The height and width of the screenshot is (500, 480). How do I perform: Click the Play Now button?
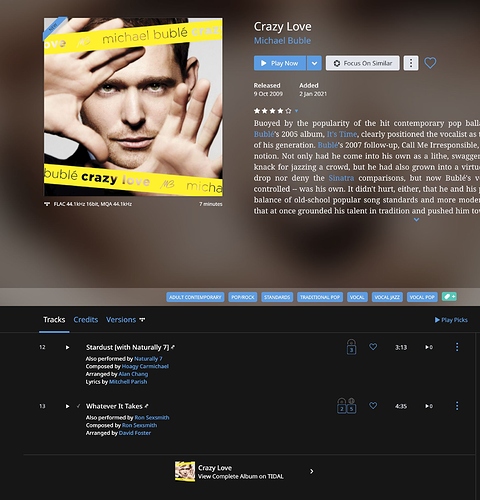point(280,63)
